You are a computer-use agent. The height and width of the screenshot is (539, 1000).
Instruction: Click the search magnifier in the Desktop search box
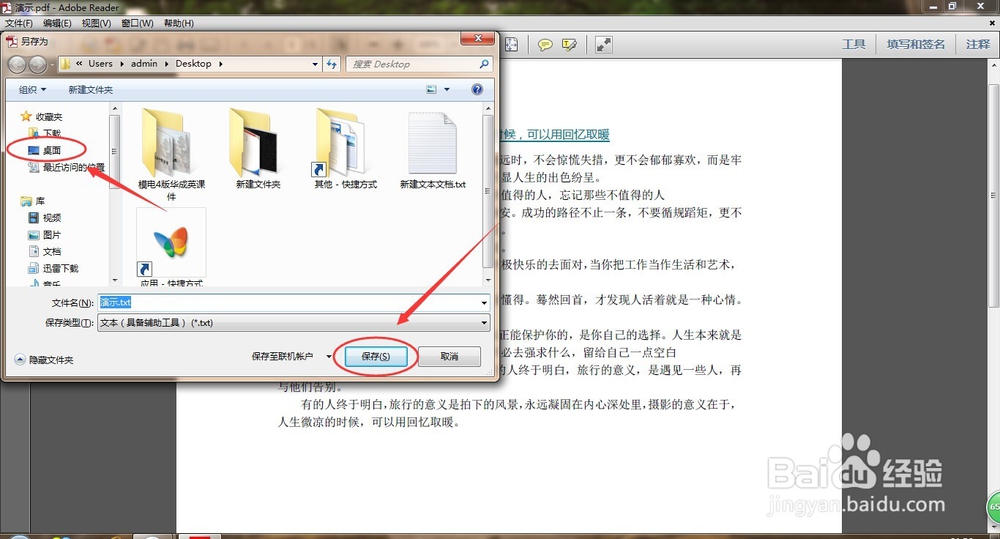[484, 64]
